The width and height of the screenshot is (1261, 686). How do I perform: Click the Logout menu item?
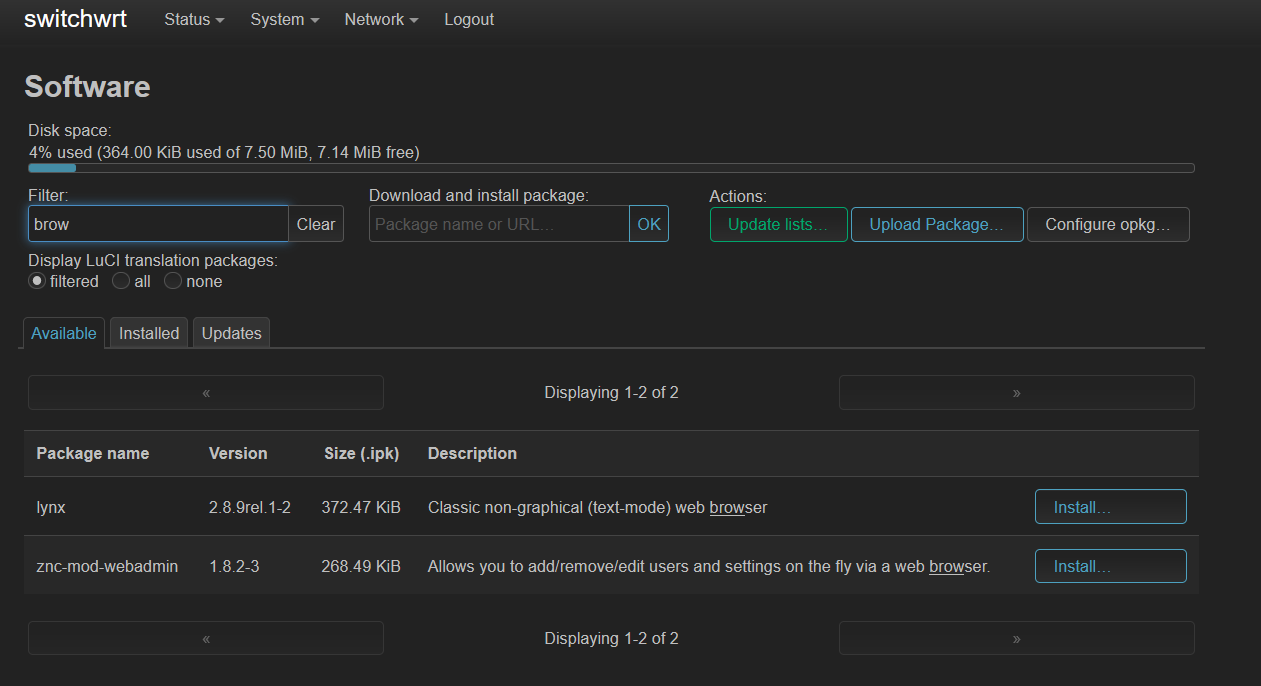(x=468, y=19)
